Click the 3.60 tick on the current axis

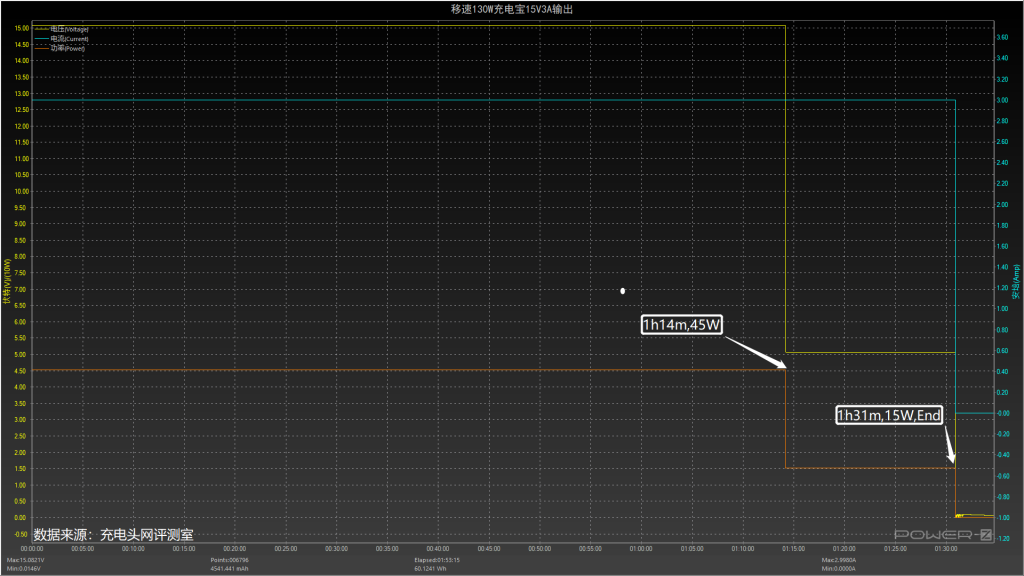(x=1002, y=37)
